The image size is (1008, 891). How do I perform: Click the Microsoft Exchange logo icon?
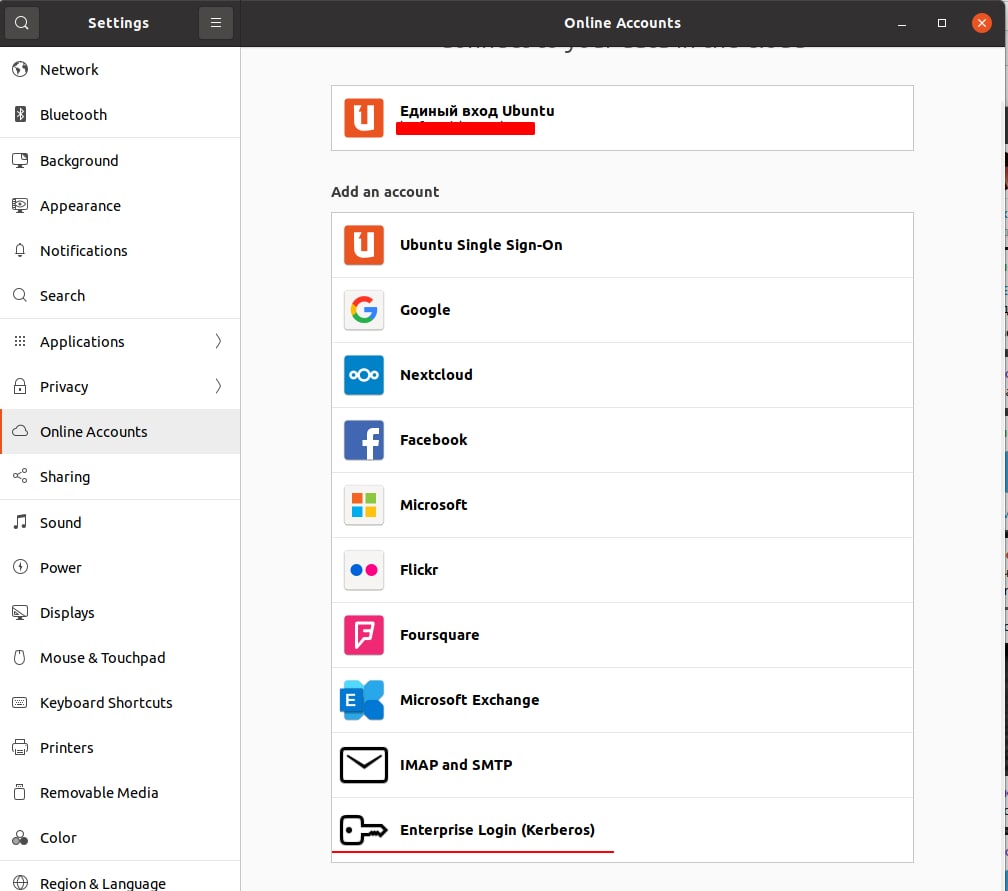click(362, 700)
